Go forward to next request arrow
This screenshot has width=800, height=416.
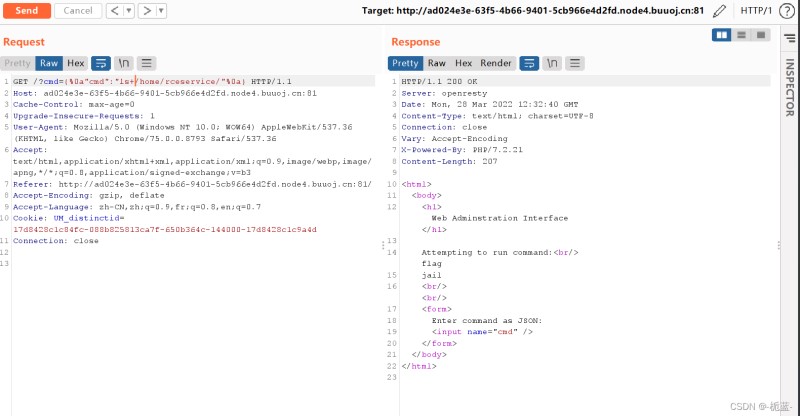(x=146, y=11)
